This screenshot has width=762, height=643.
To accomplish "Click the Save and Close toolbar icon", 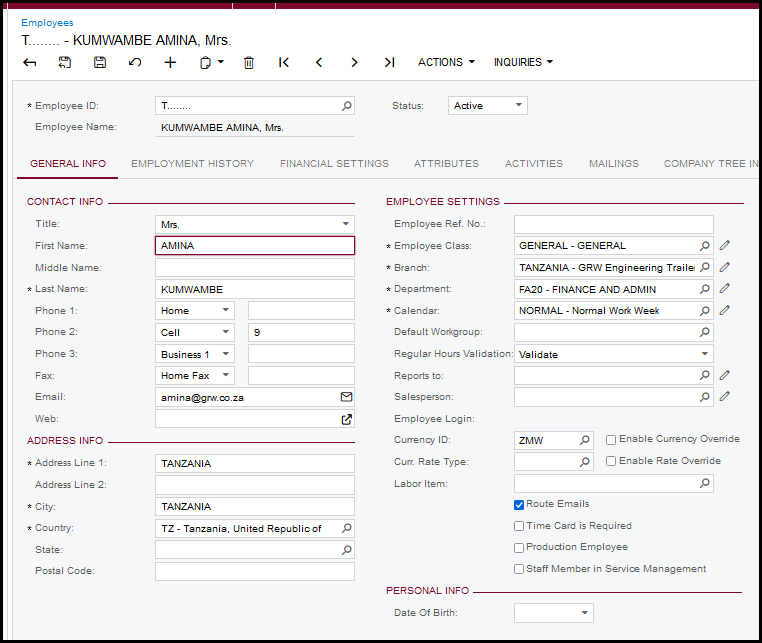I will pyautogui.click(x=65, y=62).
